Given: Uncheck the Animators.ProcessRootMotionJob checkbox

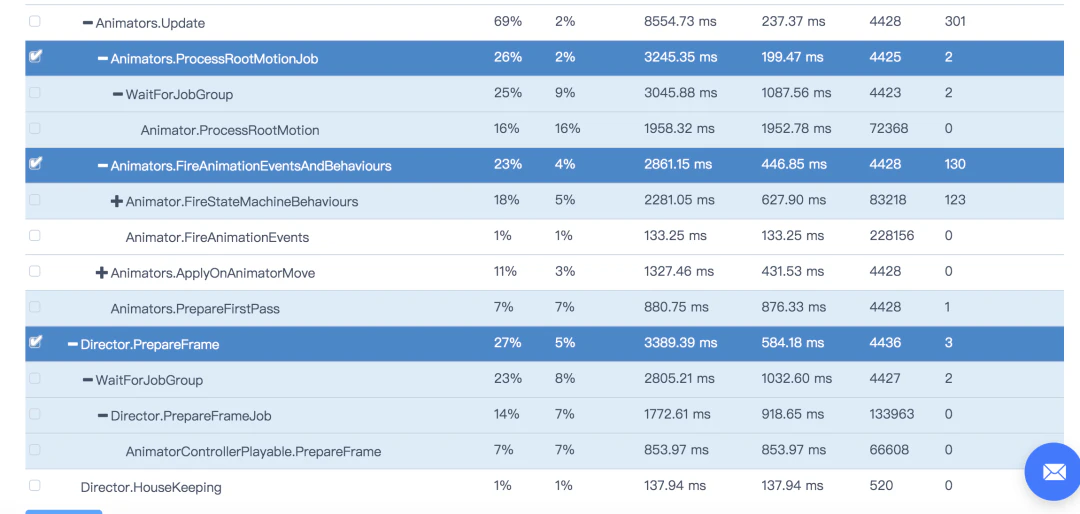Looking at the screenshot, I should pos(34,56).
